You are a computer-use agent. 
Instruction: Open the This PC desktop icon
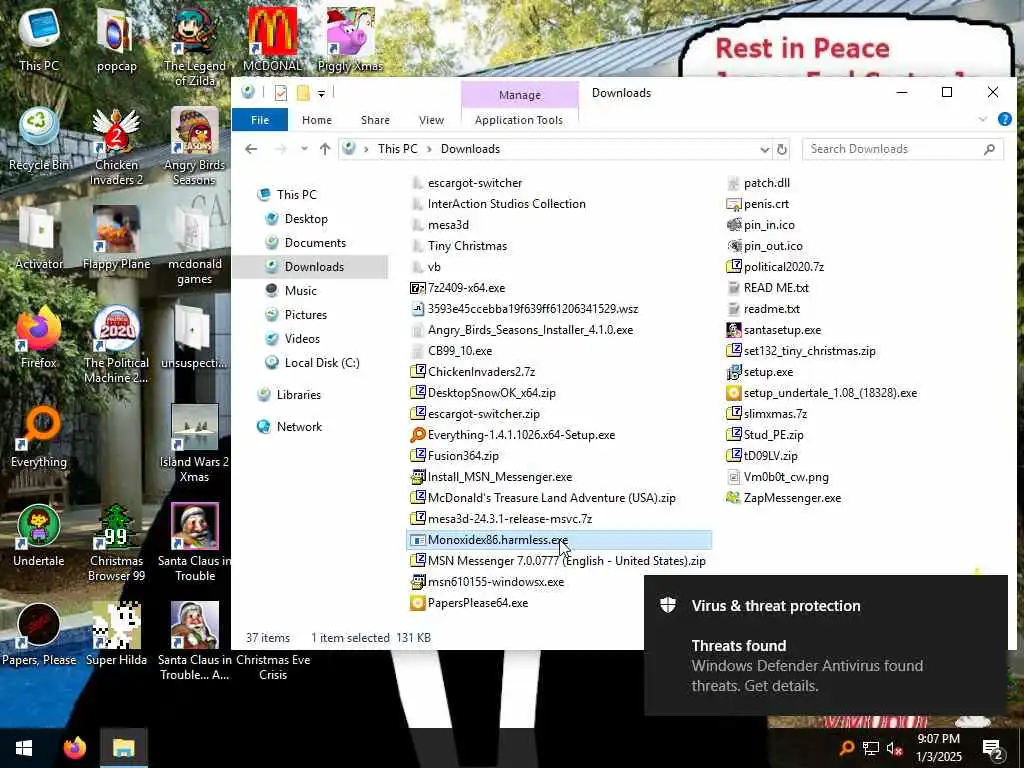[39, 39]
